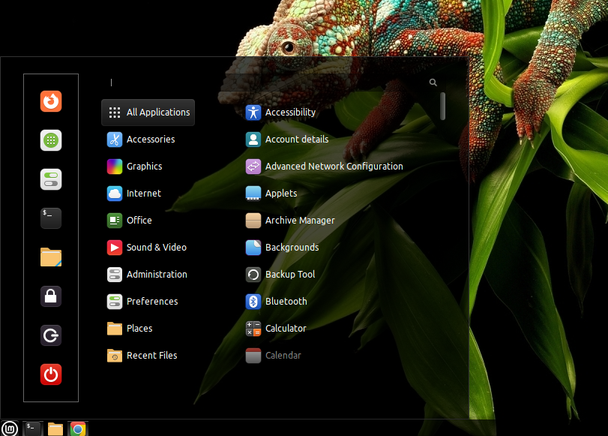Open the Accessories category
The height and width of the screenshot is (436, 608).
coord(148,139)
